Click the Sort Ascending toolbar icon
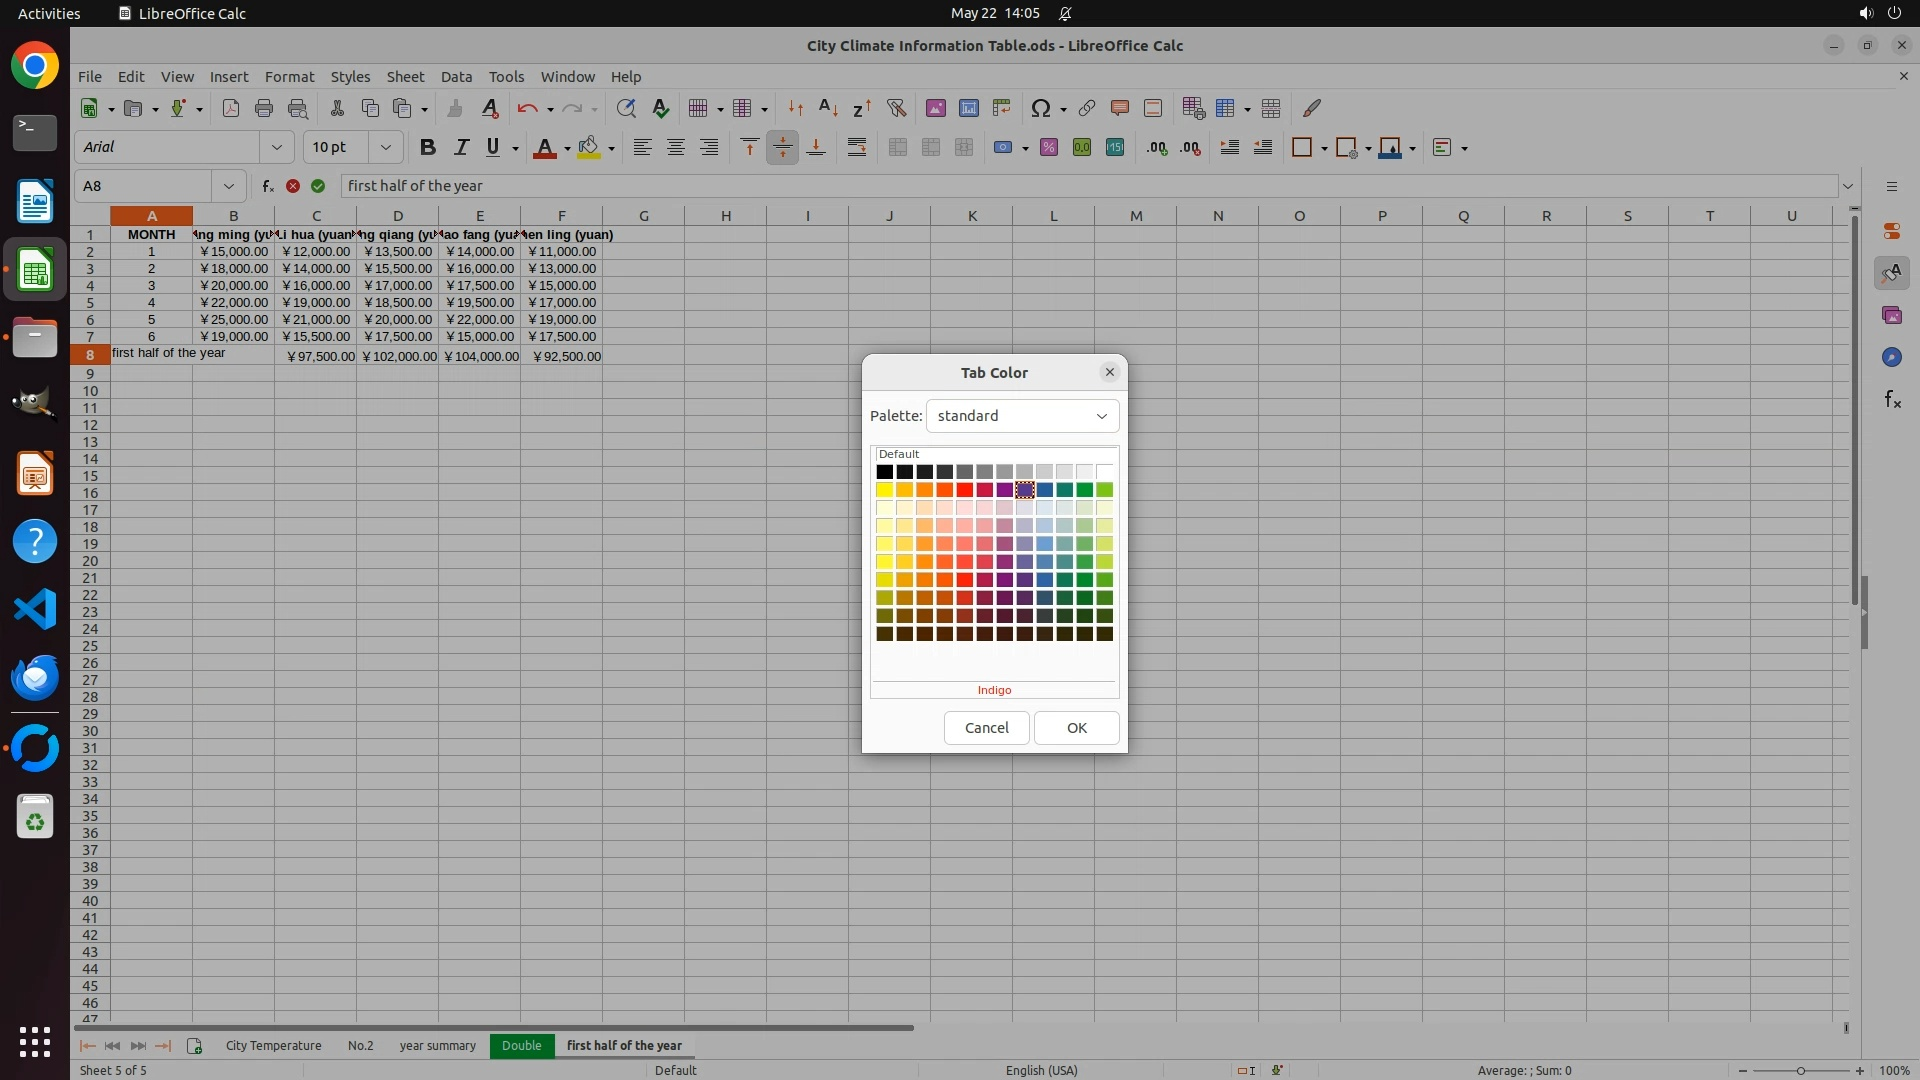1920x1080 pixels. (828, 108)
